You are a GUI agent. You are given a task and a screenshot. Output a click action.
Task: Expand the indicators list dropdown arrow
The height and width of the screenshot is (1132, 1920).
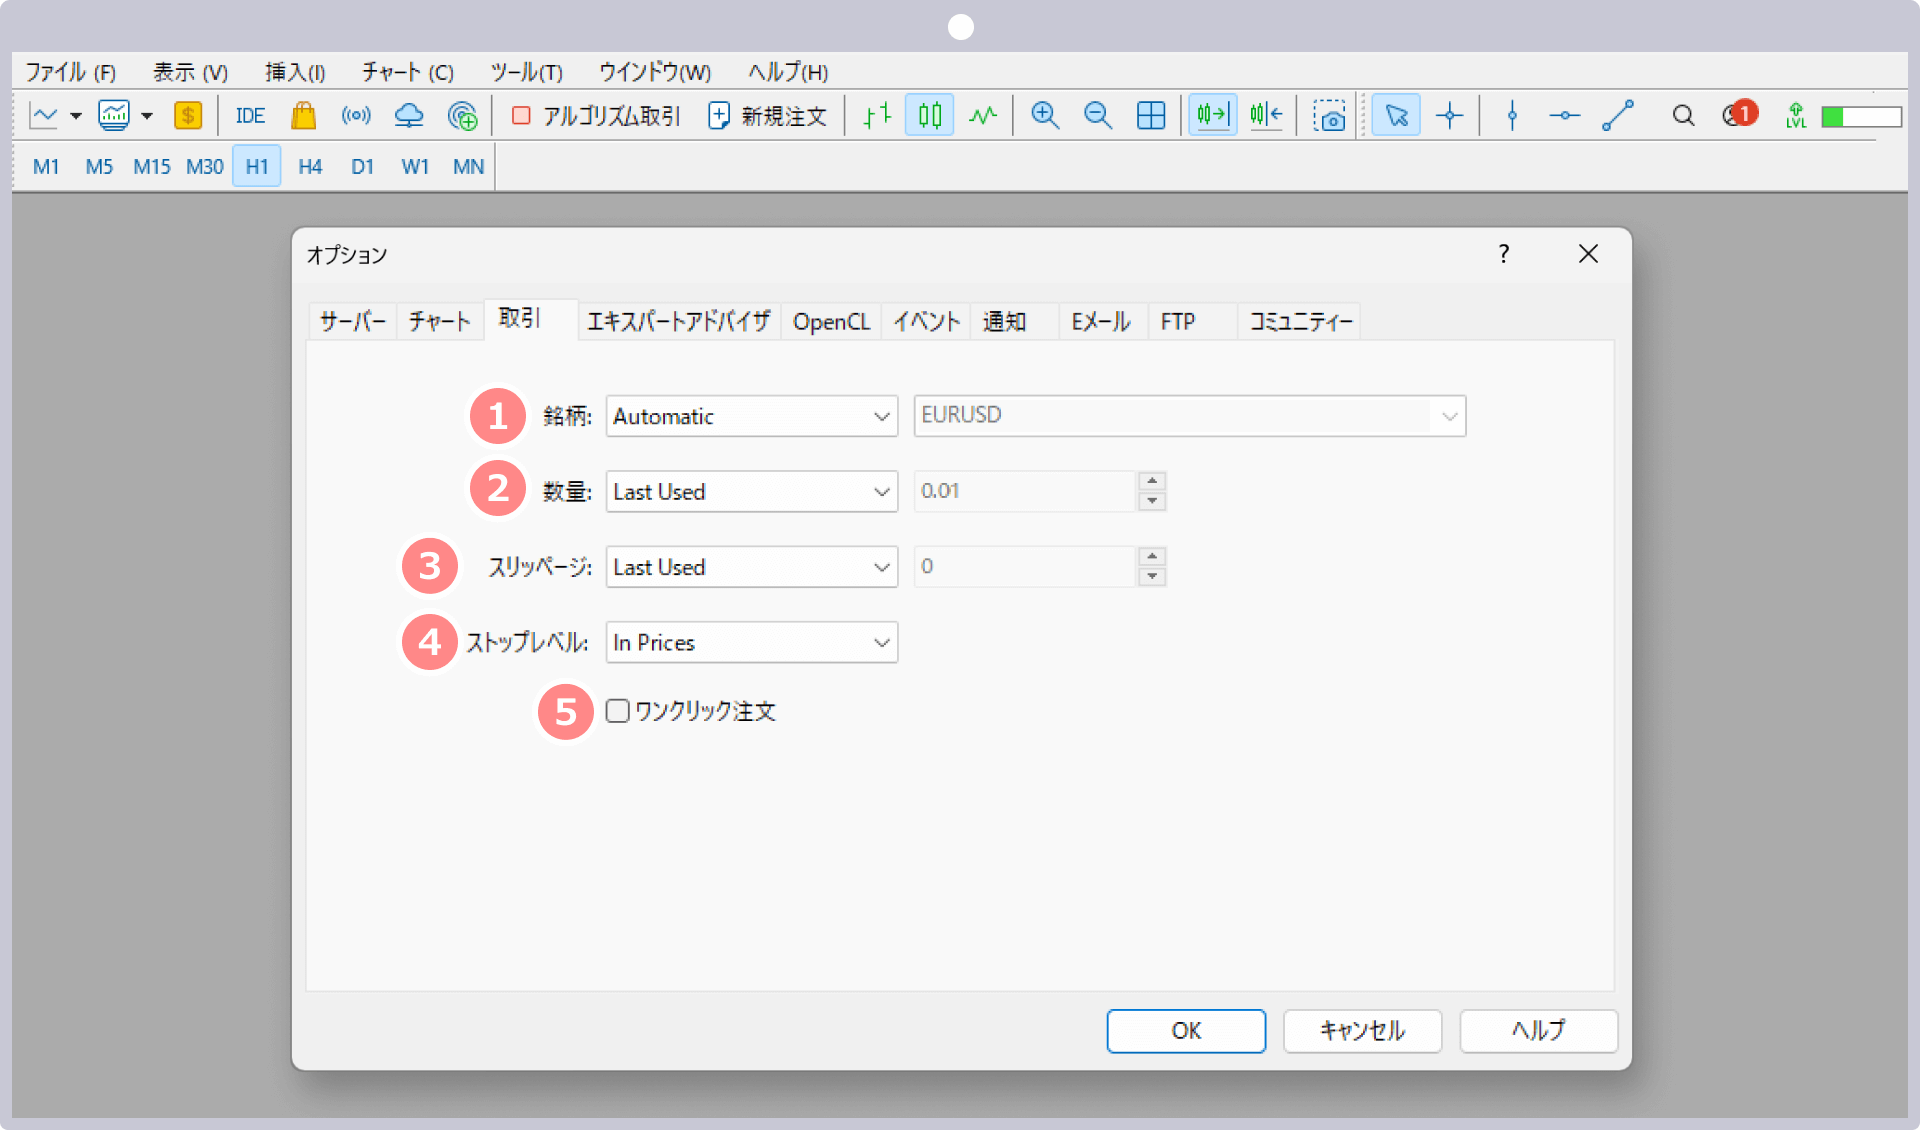click(147, 116)
